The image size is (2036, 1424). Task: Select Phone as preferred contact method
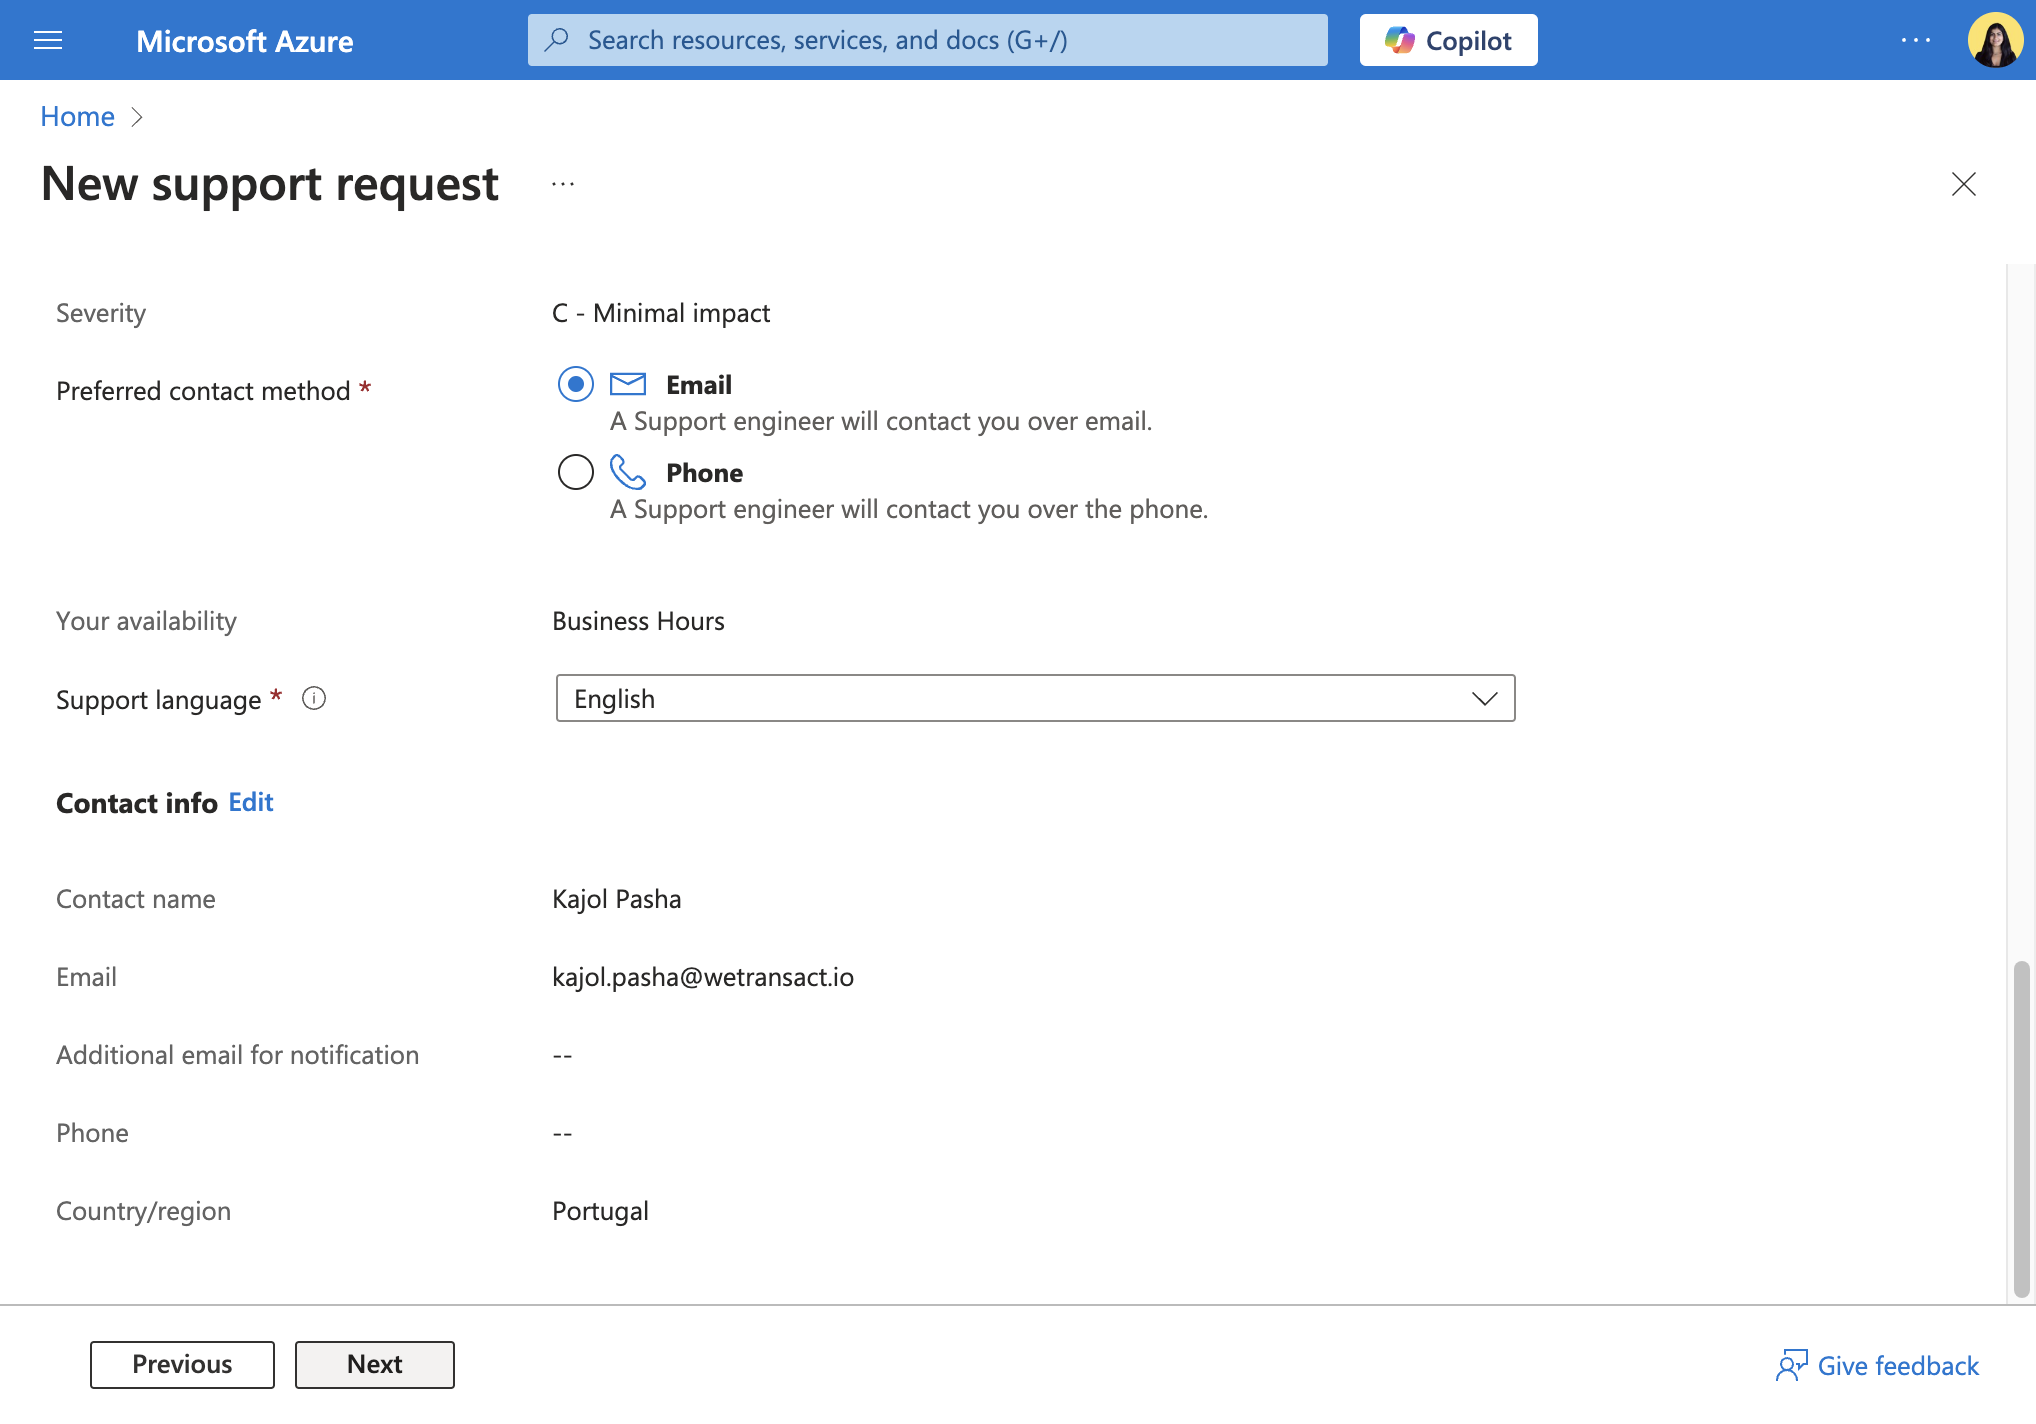tap(576, 472)
